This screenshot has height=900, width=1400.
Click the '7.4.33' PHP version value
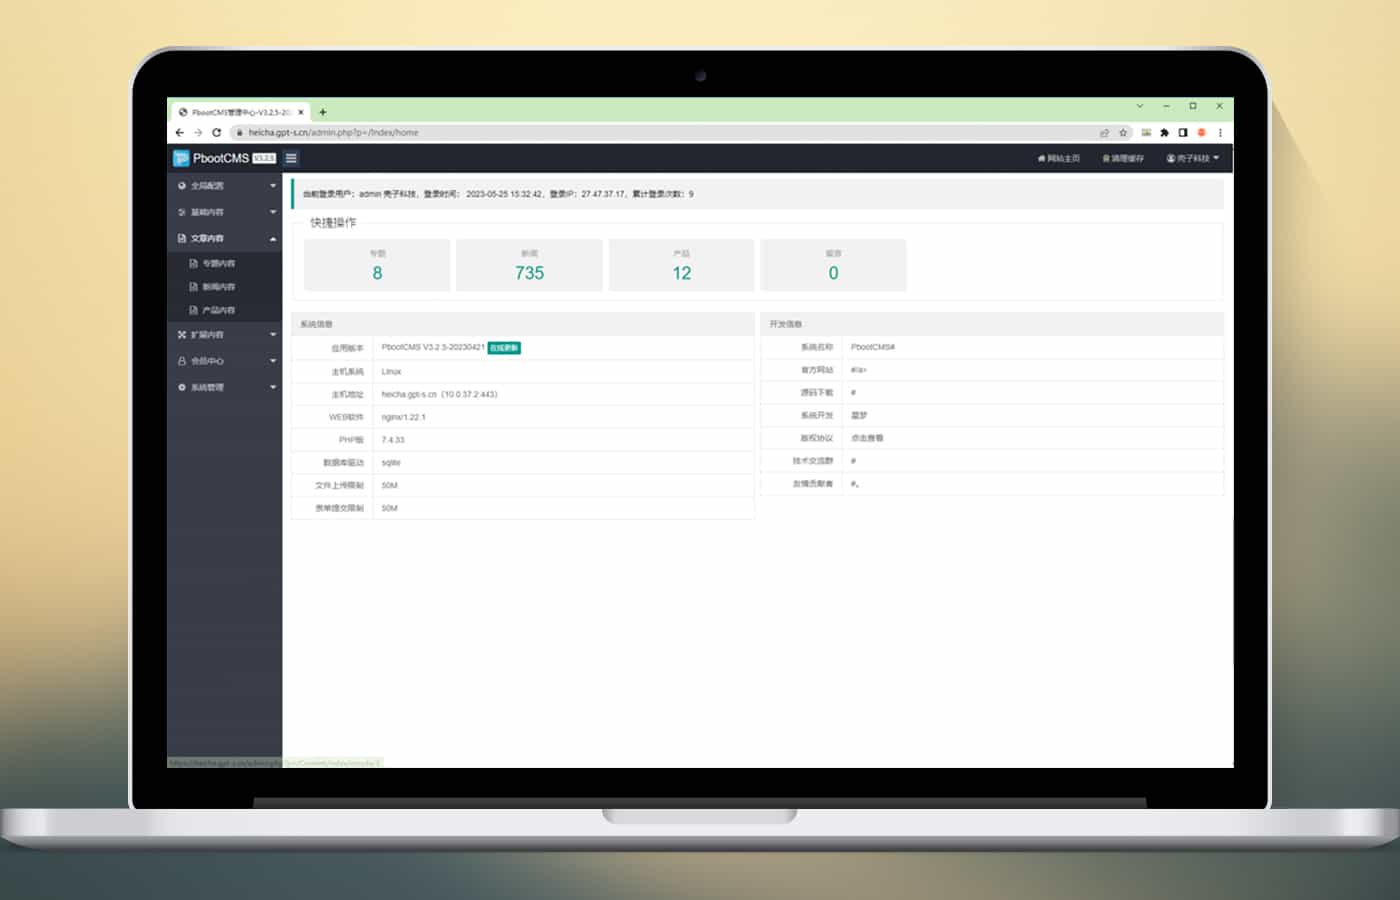click(393, 440)
